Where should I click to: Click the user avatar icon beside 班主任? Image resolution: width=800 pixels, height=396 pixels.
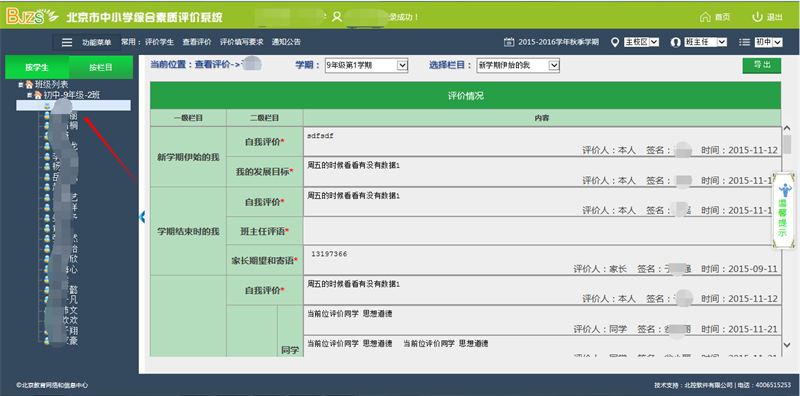(676, 42)
